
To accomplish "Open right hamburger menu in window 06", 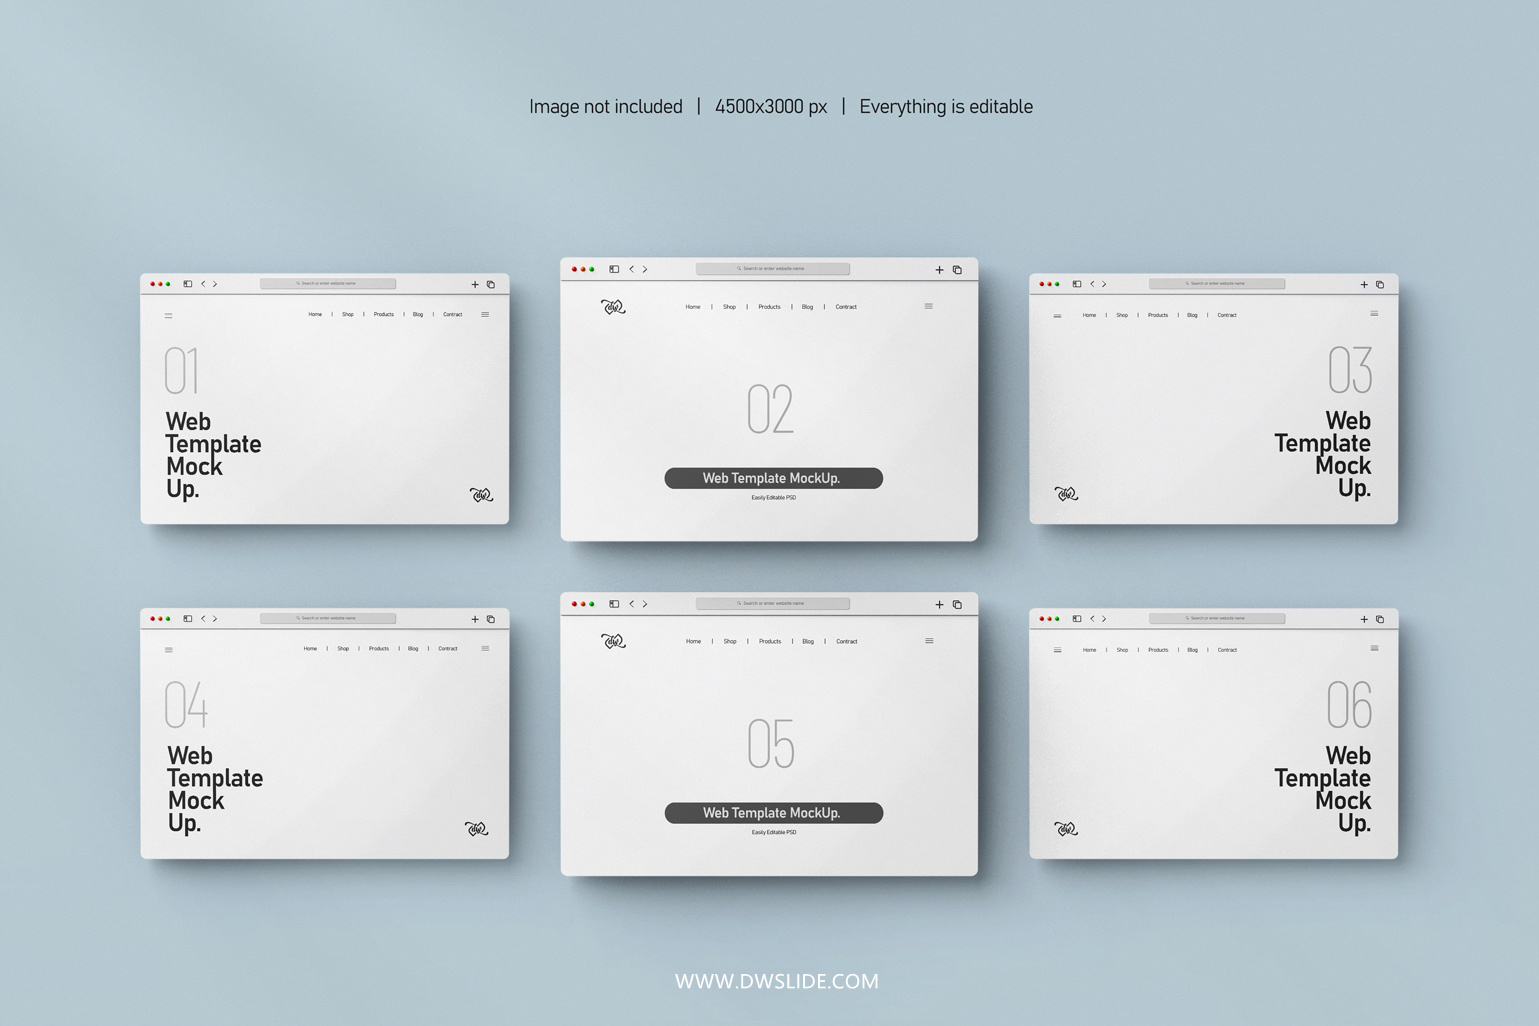I will click(x=1374, y=648).
